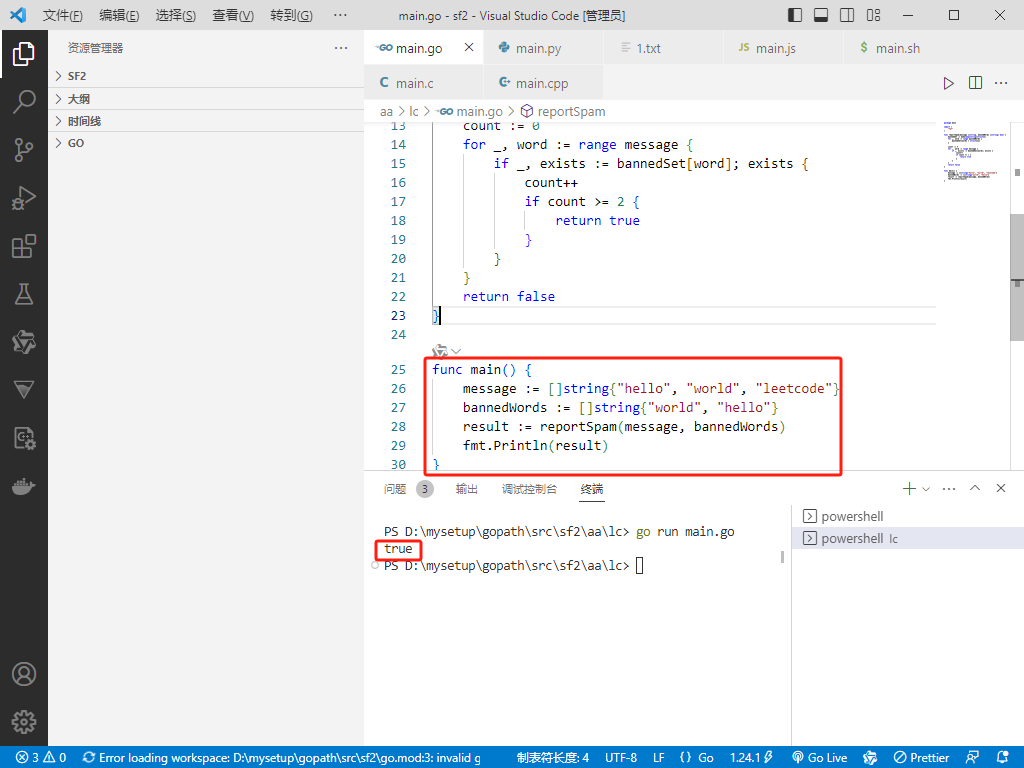Switch to the main.js tab
Viewport: 1024px width, 768px height.
784,48
